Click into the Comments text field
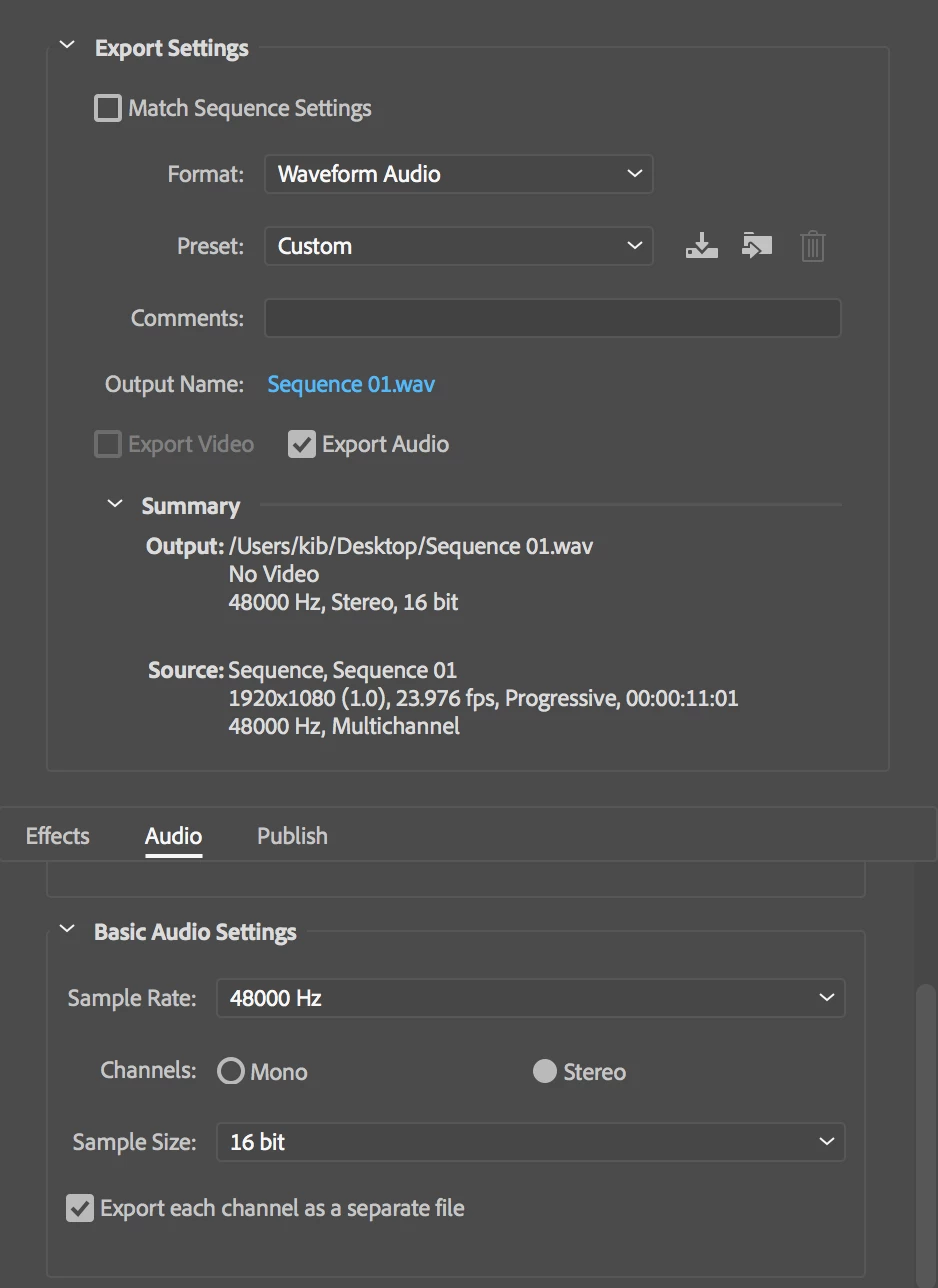938x1288 pixels. pyautogui.click(x=553, y=318)
